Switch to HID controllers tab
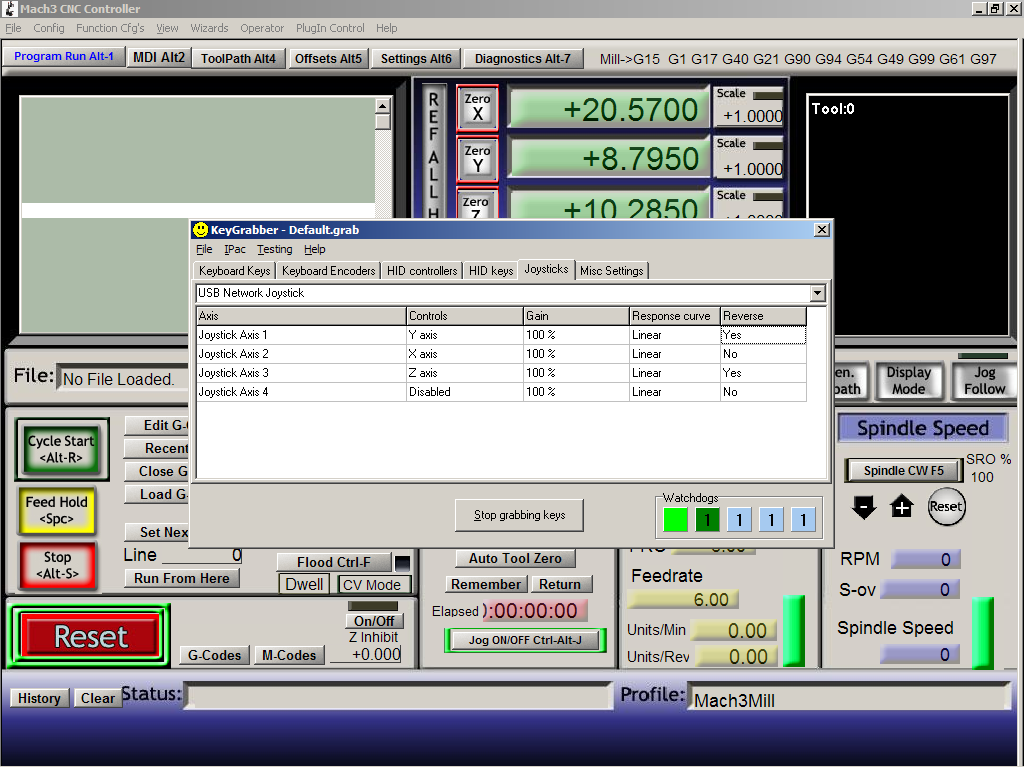 (x=422, y=271)
